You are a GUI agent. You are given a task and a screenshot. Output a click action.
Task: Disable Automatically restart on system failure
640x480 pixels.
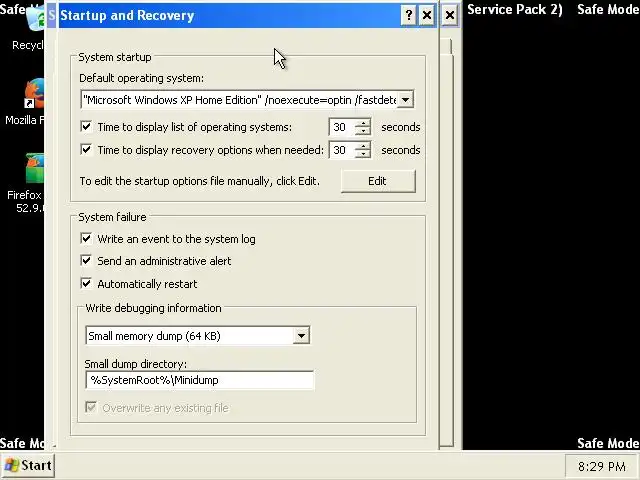(86, 283)
